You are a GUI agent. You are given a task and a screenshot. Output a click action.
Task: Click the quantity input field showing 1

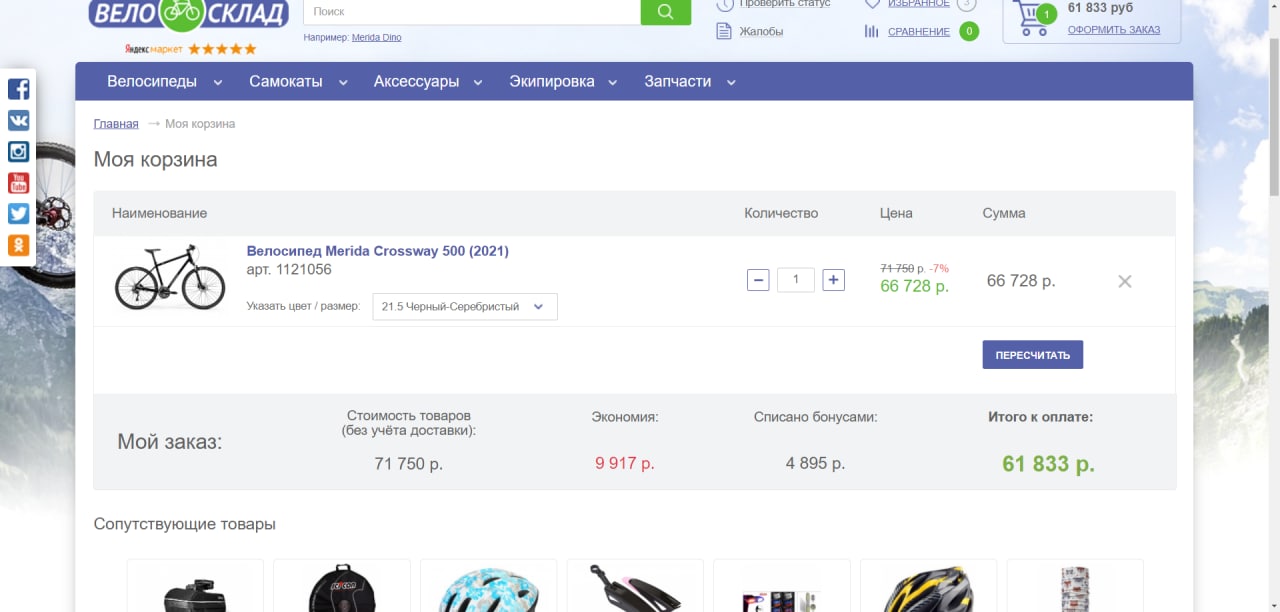coord(796,280)
